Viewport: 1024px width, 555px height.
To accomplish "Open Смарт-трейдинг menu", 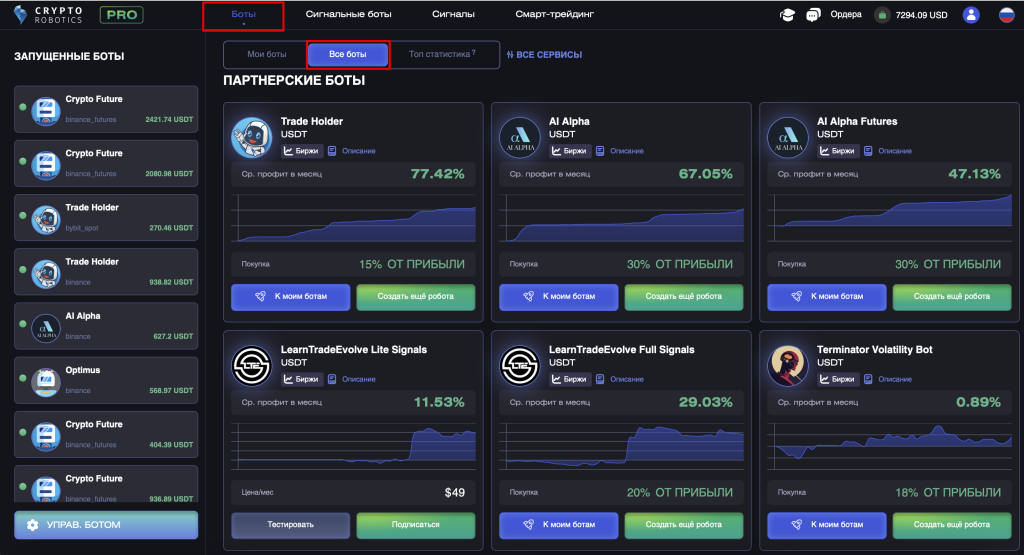I will (x=554, y=14).
